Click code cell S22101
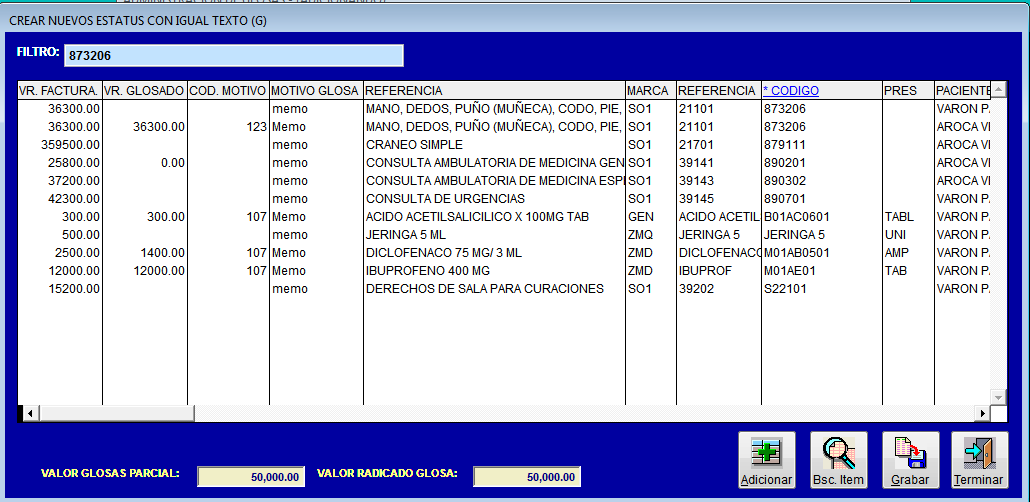 click(822, 288)
